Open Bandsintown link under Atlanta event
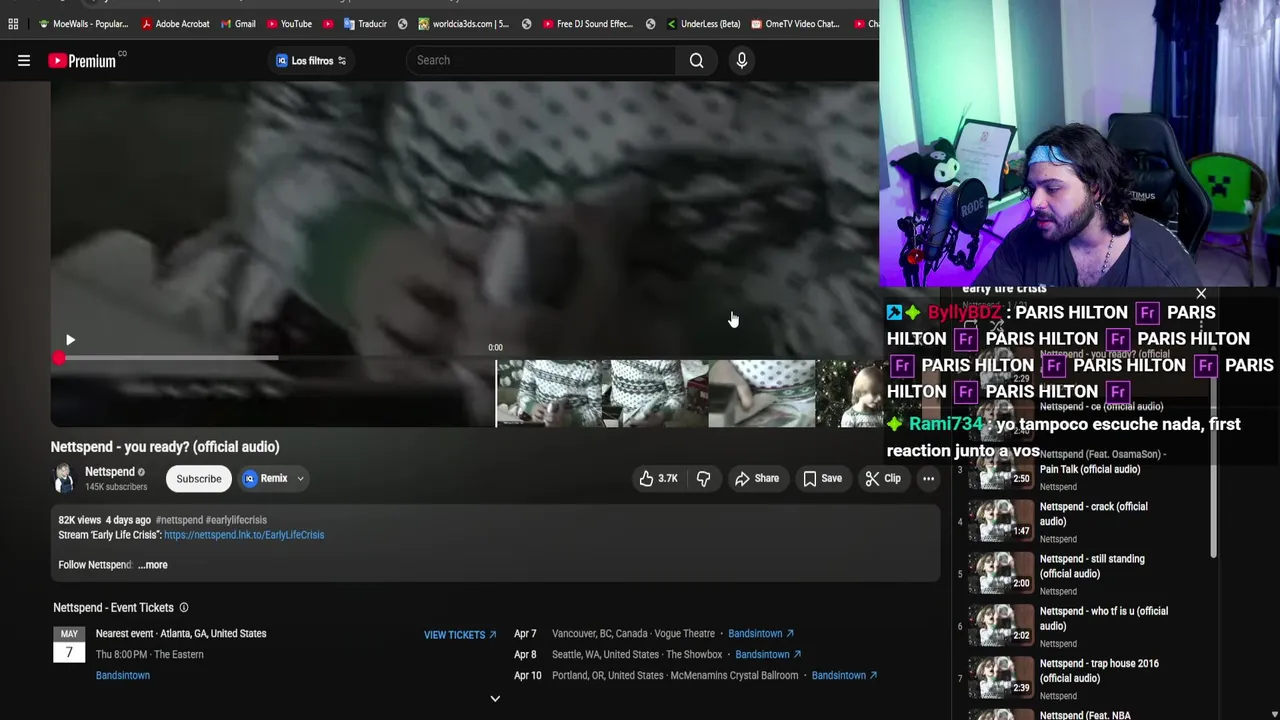This screenshot has height=720, width=1280. point(123,675)
